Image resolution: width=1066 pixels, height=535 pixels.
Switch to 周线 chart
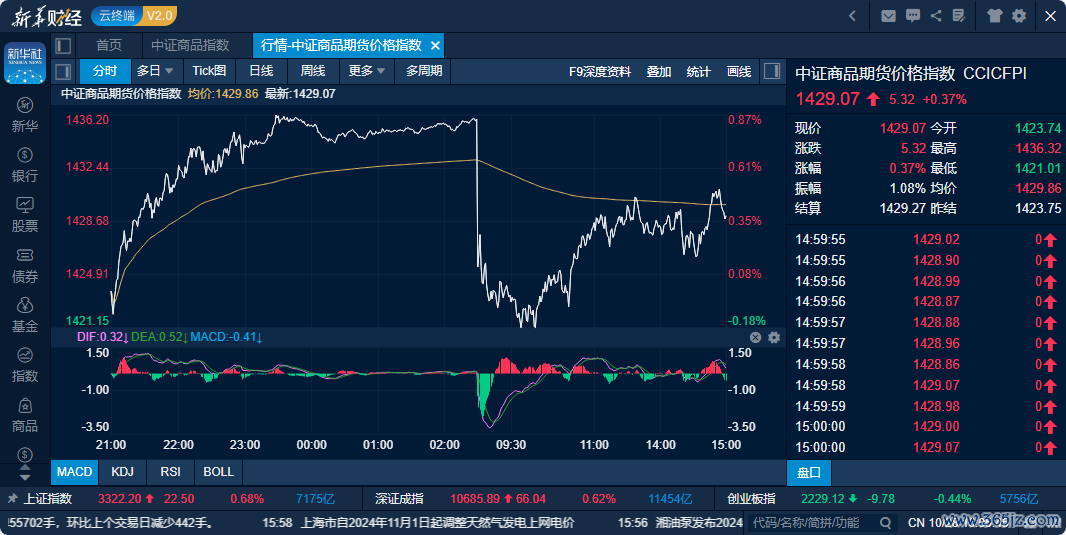pos(313,71)
